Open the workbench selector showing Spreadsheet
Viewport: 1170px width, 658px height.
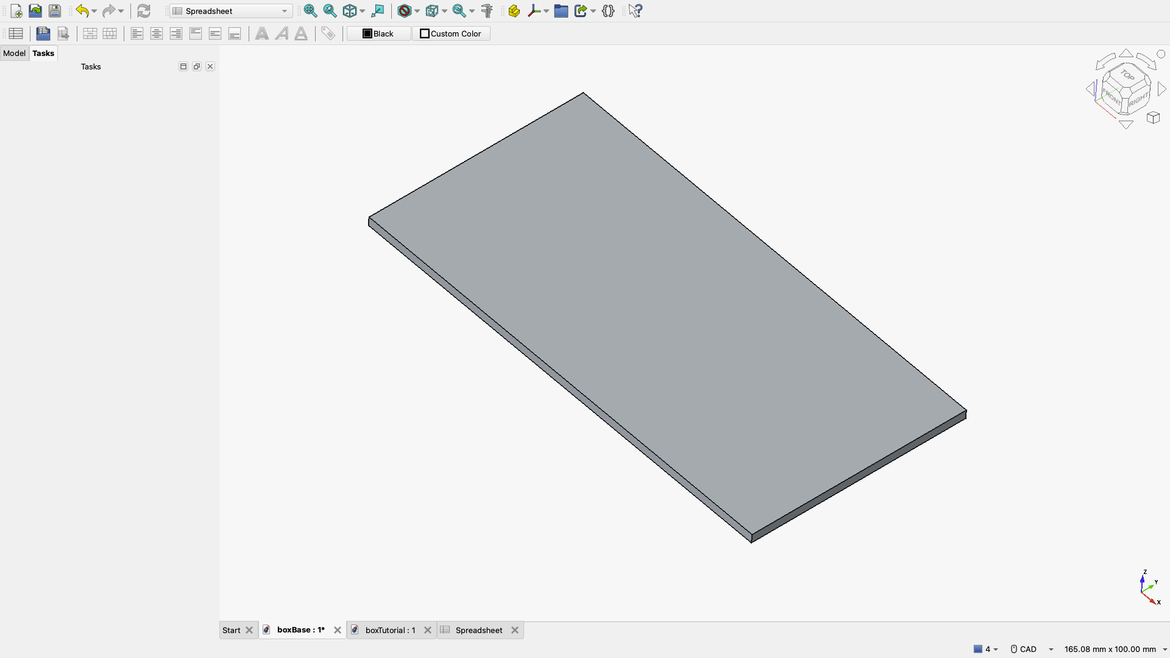tap(228, 10)
